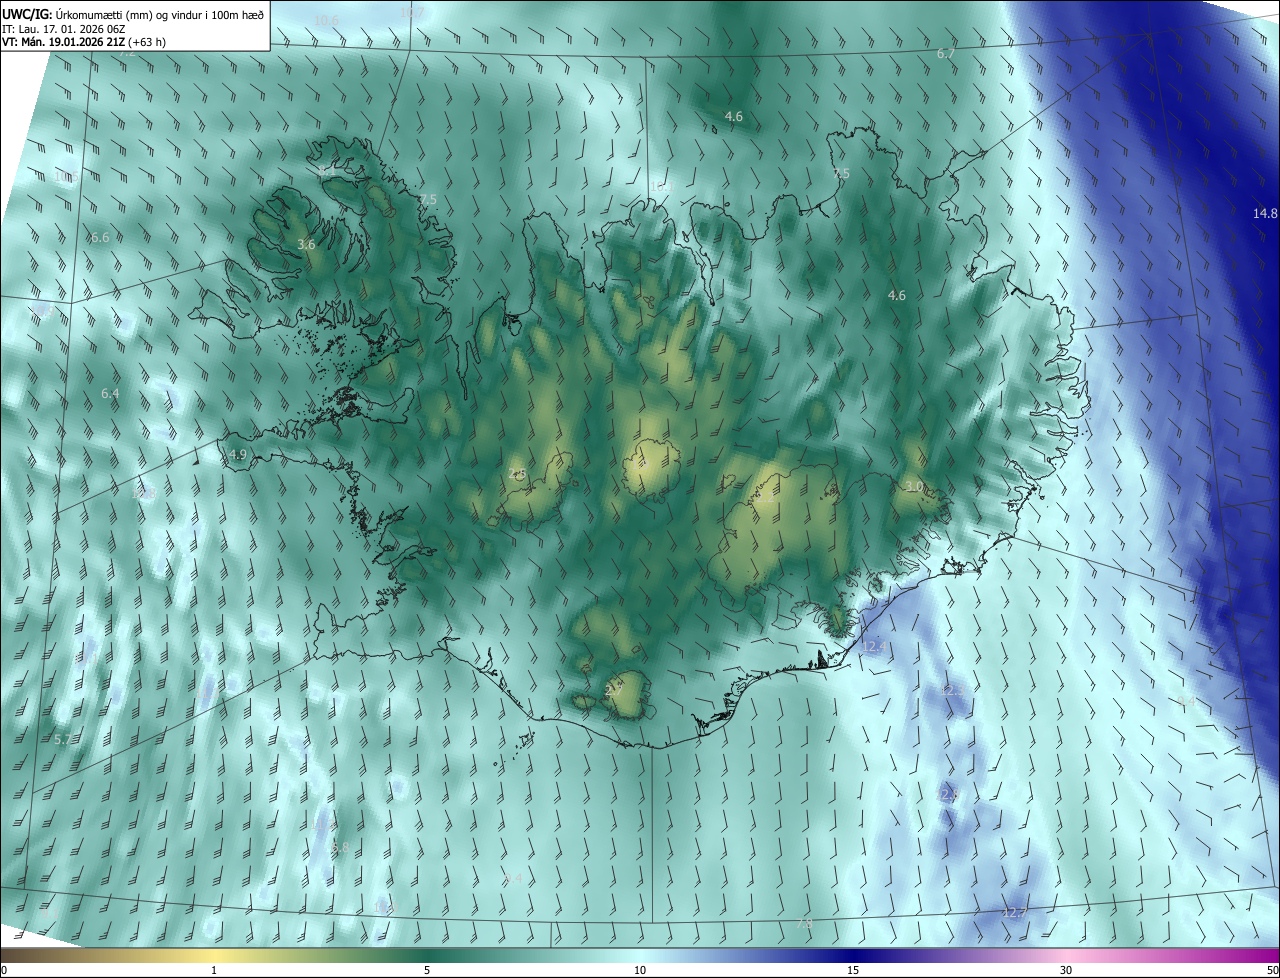Click the map value '6.7'

click(x=945, y=53)
